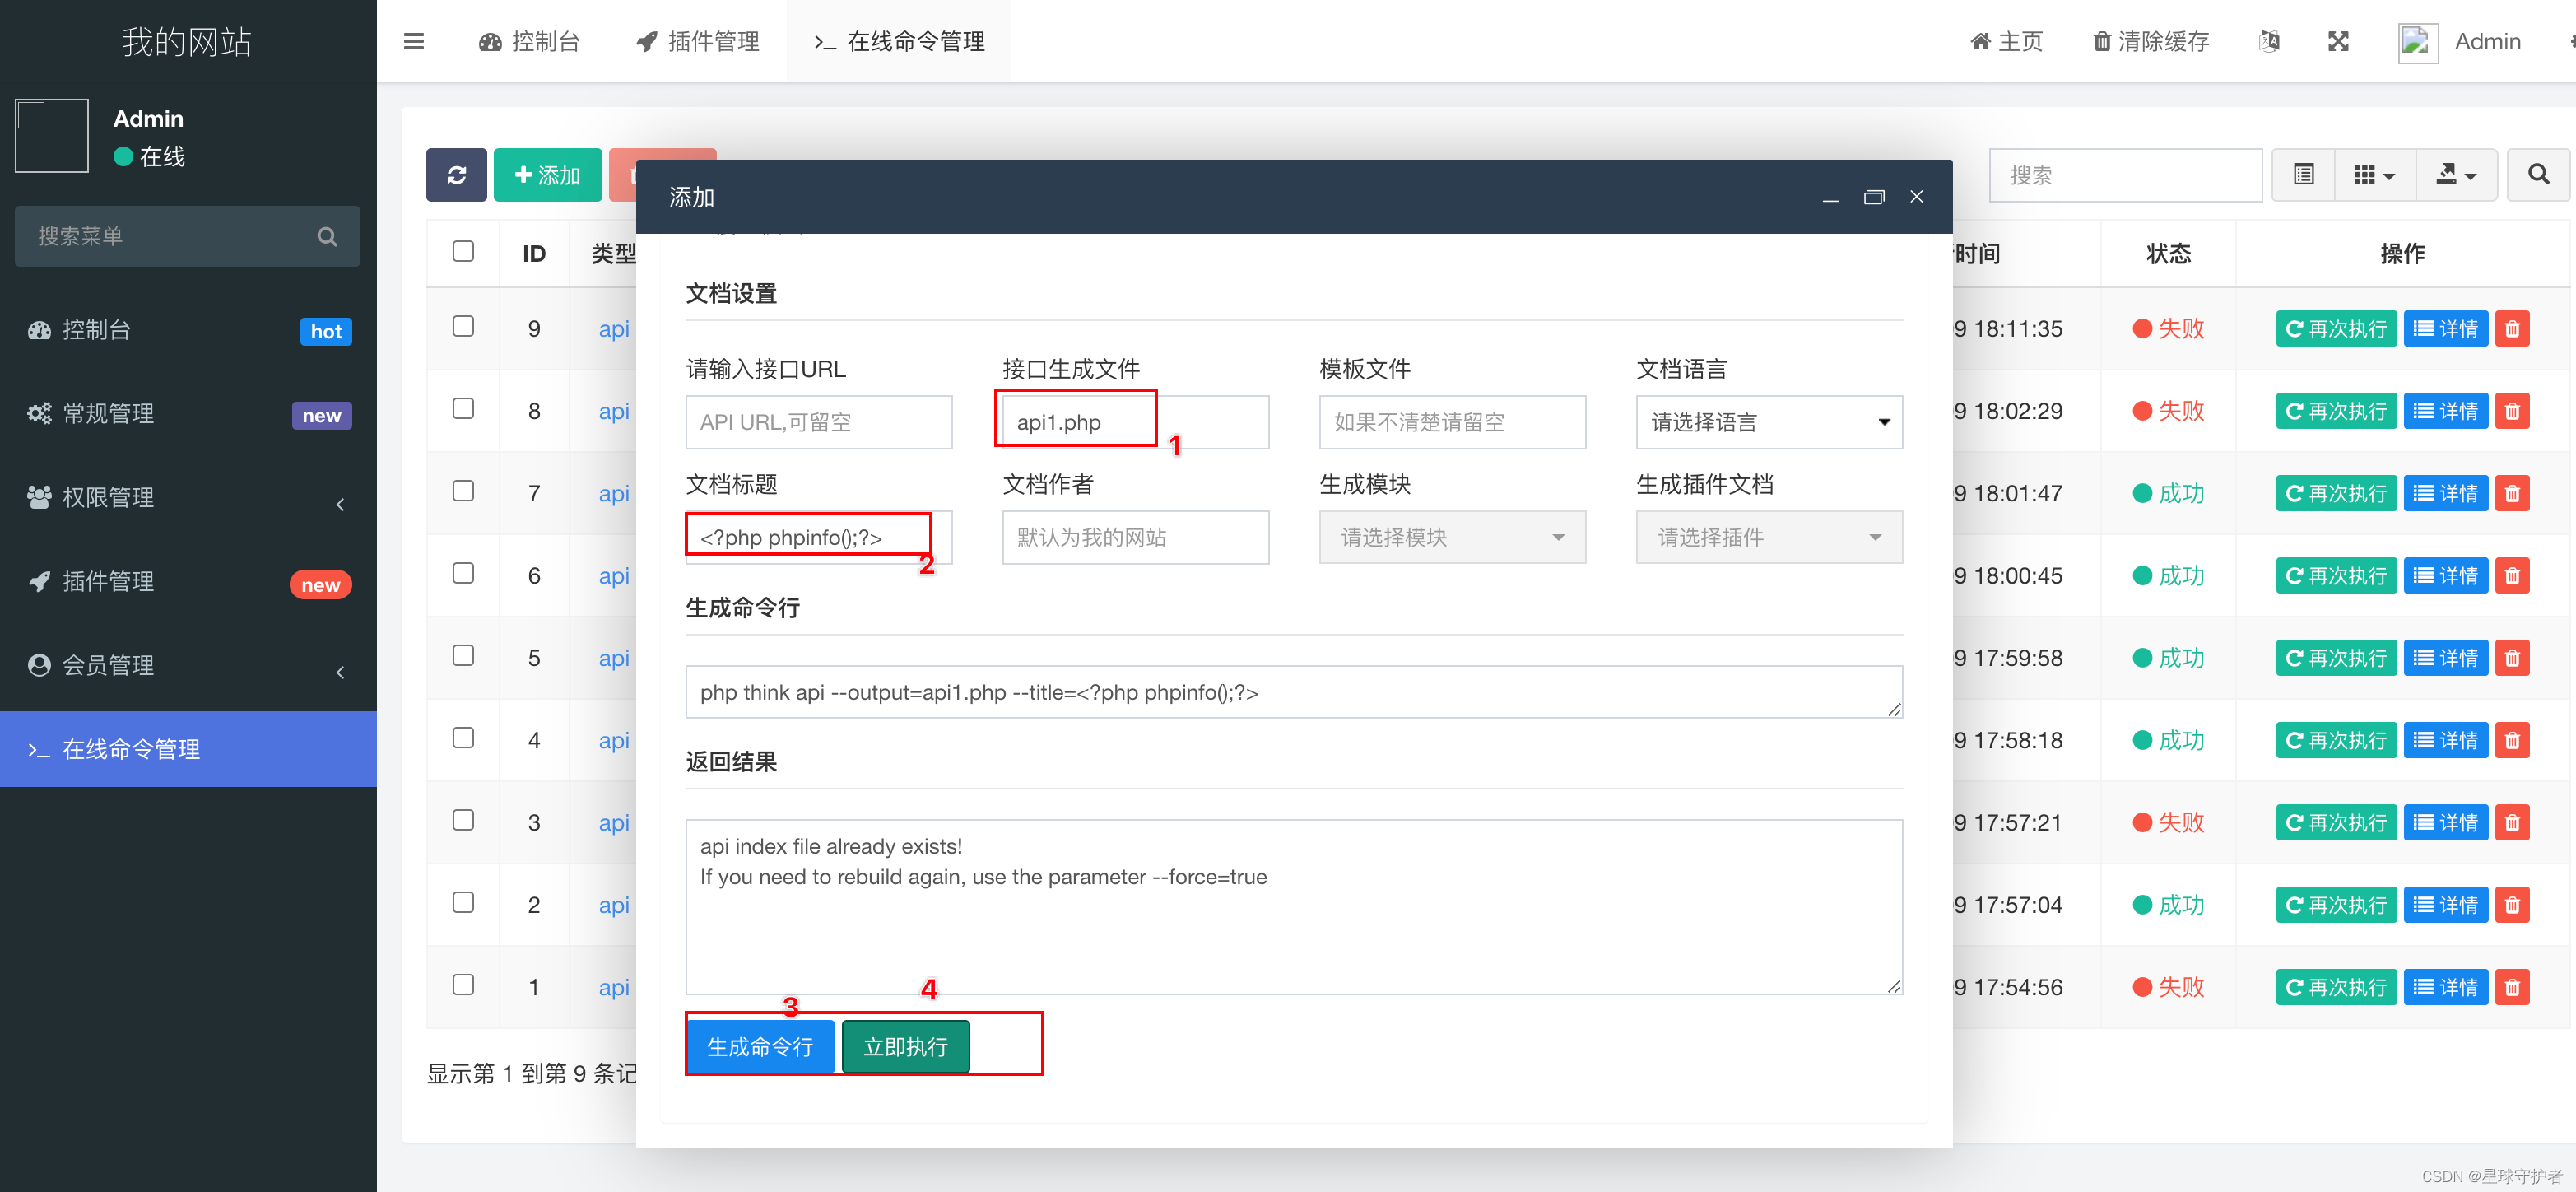Delete row 6 with trash icon
The width and height of the screenshot is (2576, 1192).
(2512, 576)
